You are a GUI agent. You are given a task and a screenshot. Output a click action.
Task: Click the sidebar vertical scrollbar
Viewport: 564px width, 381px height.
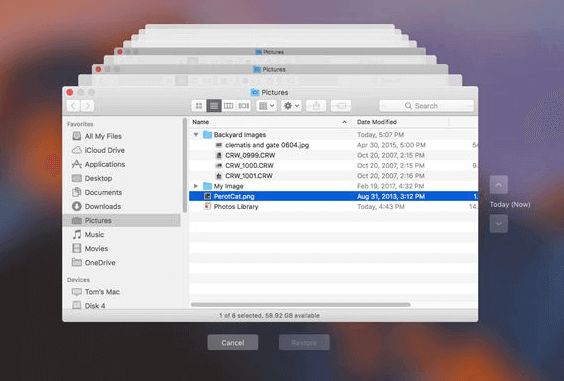click(185, 165)
